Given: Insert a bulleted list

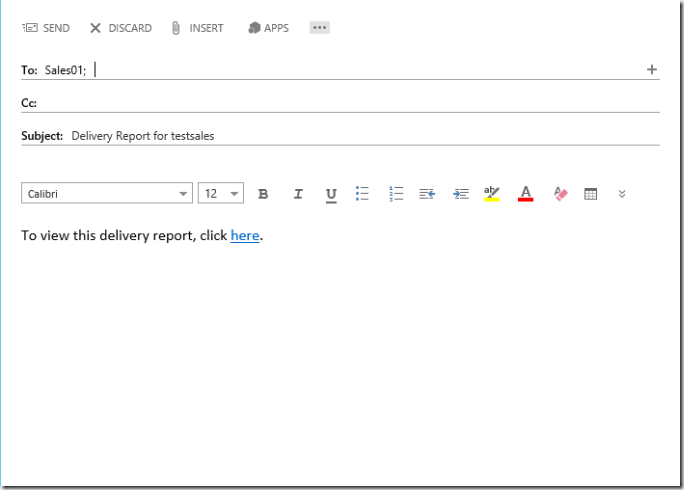Looking at the screenshot, I should click(x=363, y=194).
